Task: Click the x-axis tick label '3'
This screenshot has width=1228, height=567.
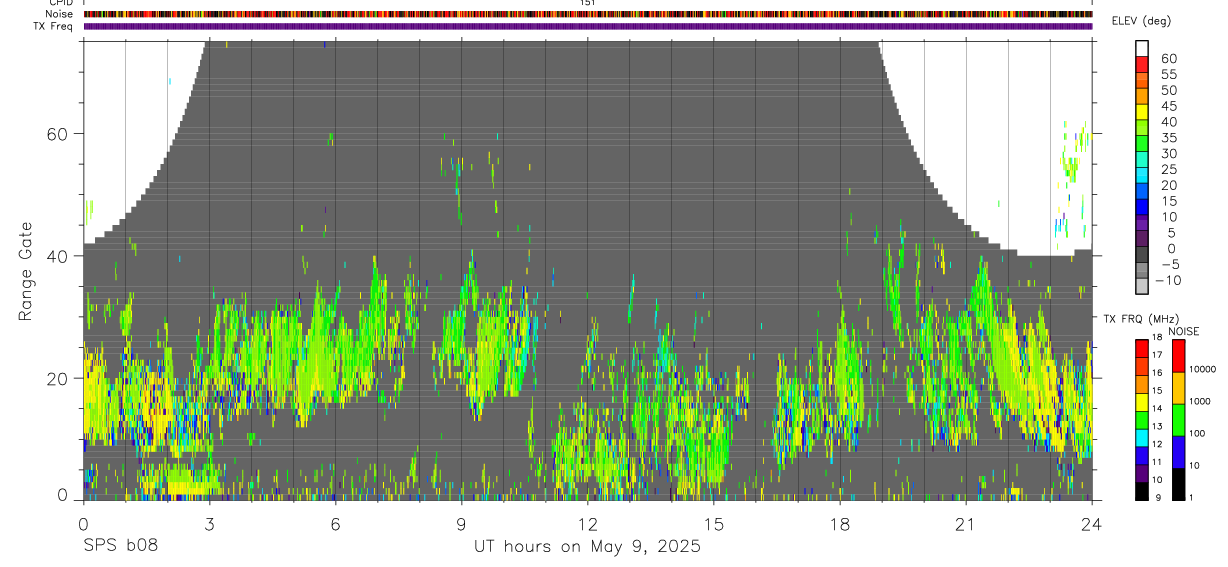Action: 209,524
